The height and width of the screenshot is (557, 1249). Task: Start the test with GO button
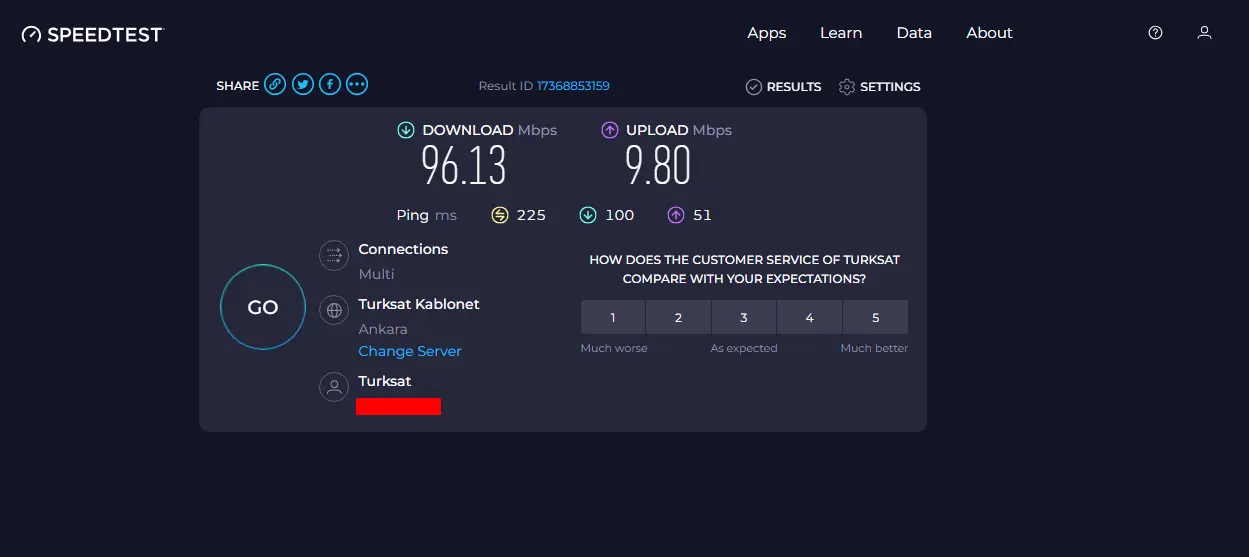point(263,307)
